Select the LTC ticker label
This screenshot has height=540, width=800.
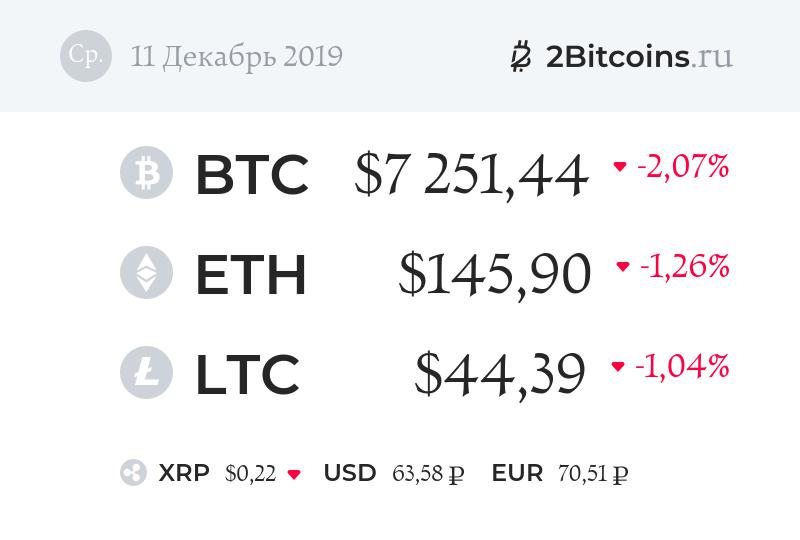tap(246, 374)
